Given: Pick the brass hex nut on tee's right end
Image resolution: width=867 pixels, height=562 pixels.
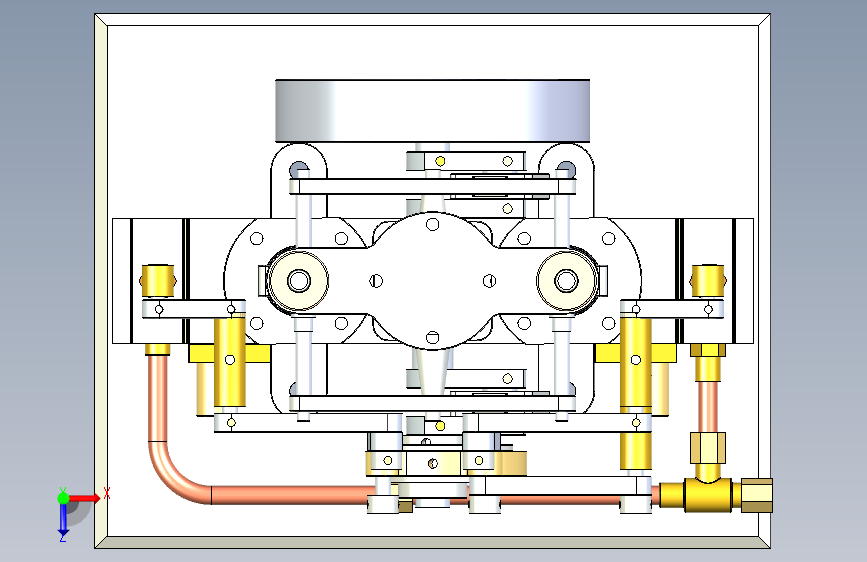Looking at the screenshot, I should click(x=756, y=496).
